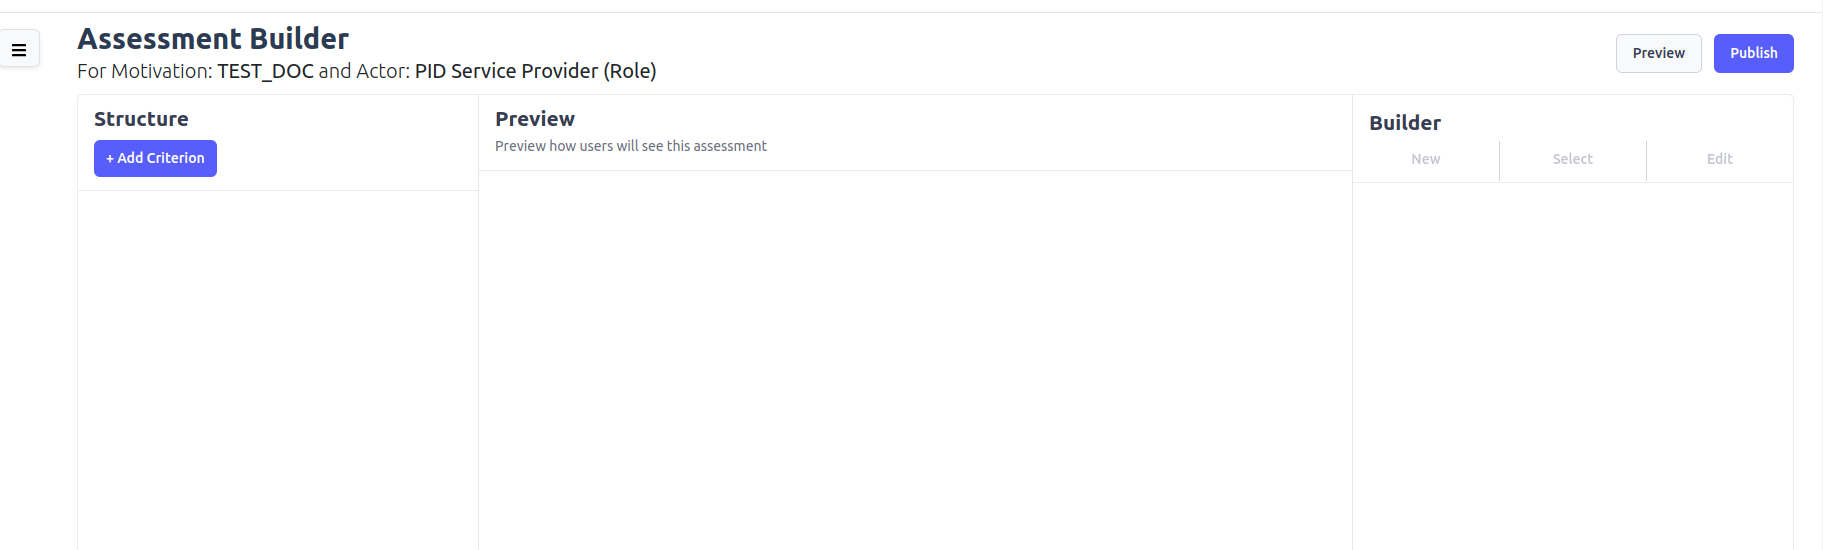Click the Preview button beside Publish
Screen dimensions: 1823x550
[1658, 53]
